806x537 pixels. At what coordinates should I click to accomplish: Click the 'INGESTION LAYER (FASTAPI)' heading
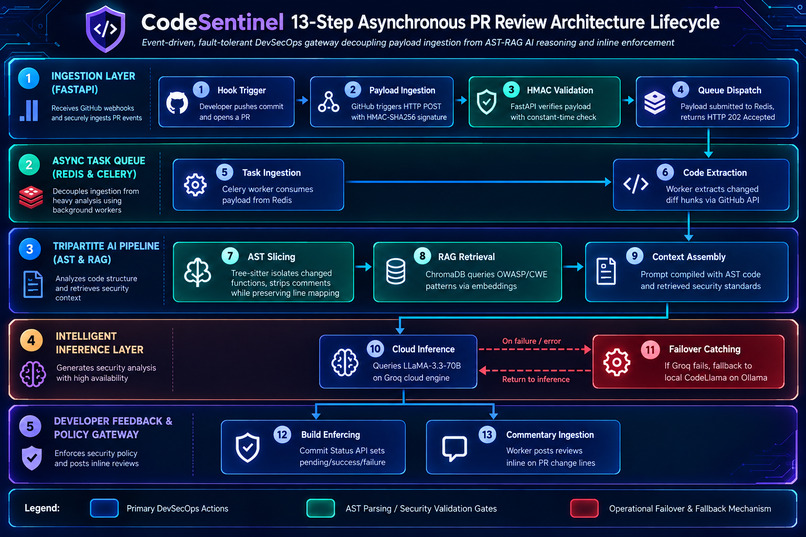coord(93,83)
